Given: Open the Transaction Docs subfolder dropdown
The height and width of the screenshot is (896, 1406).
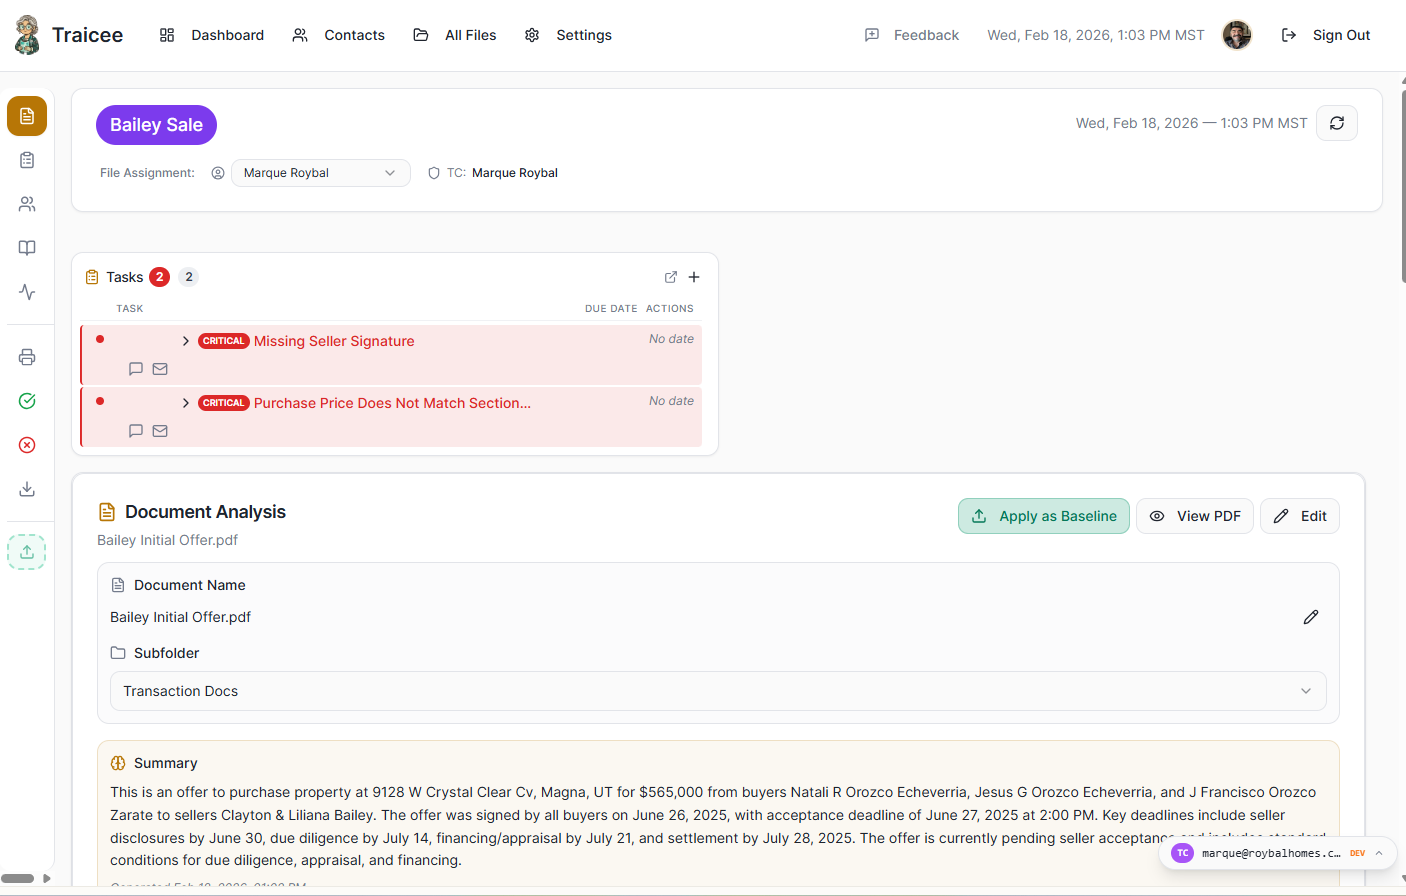Looking at the screenshot, I should [717, 691].
